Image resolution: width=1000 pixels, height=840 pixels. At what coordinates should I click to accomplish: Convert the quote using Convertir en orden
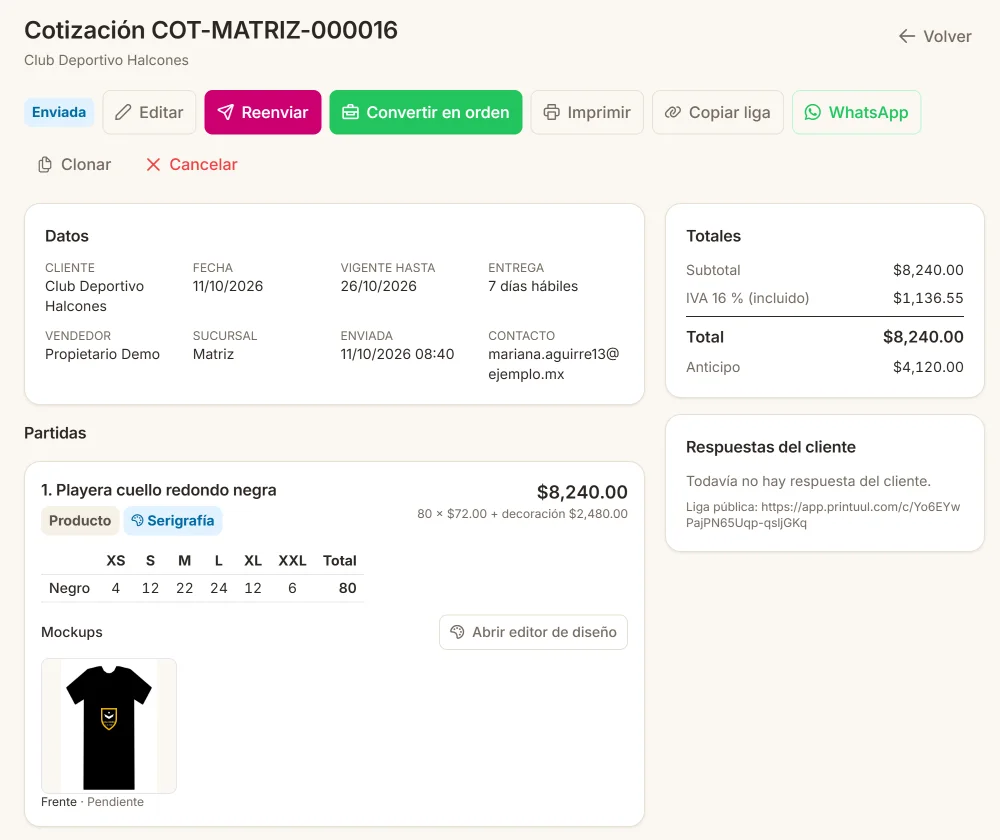(x=425, y=112)
